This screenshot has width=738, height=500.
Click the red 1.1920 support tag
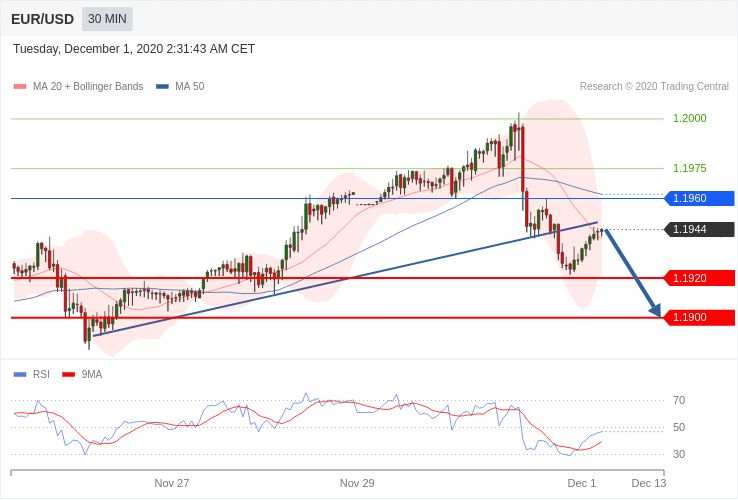(699, 278)
